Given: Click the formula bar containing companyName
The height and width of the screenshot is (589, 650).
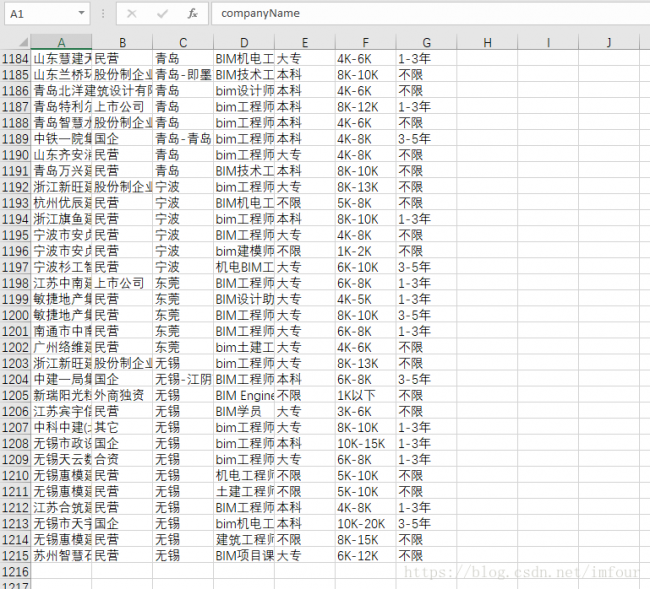Looking at the screenshot, I should point(420,14).
